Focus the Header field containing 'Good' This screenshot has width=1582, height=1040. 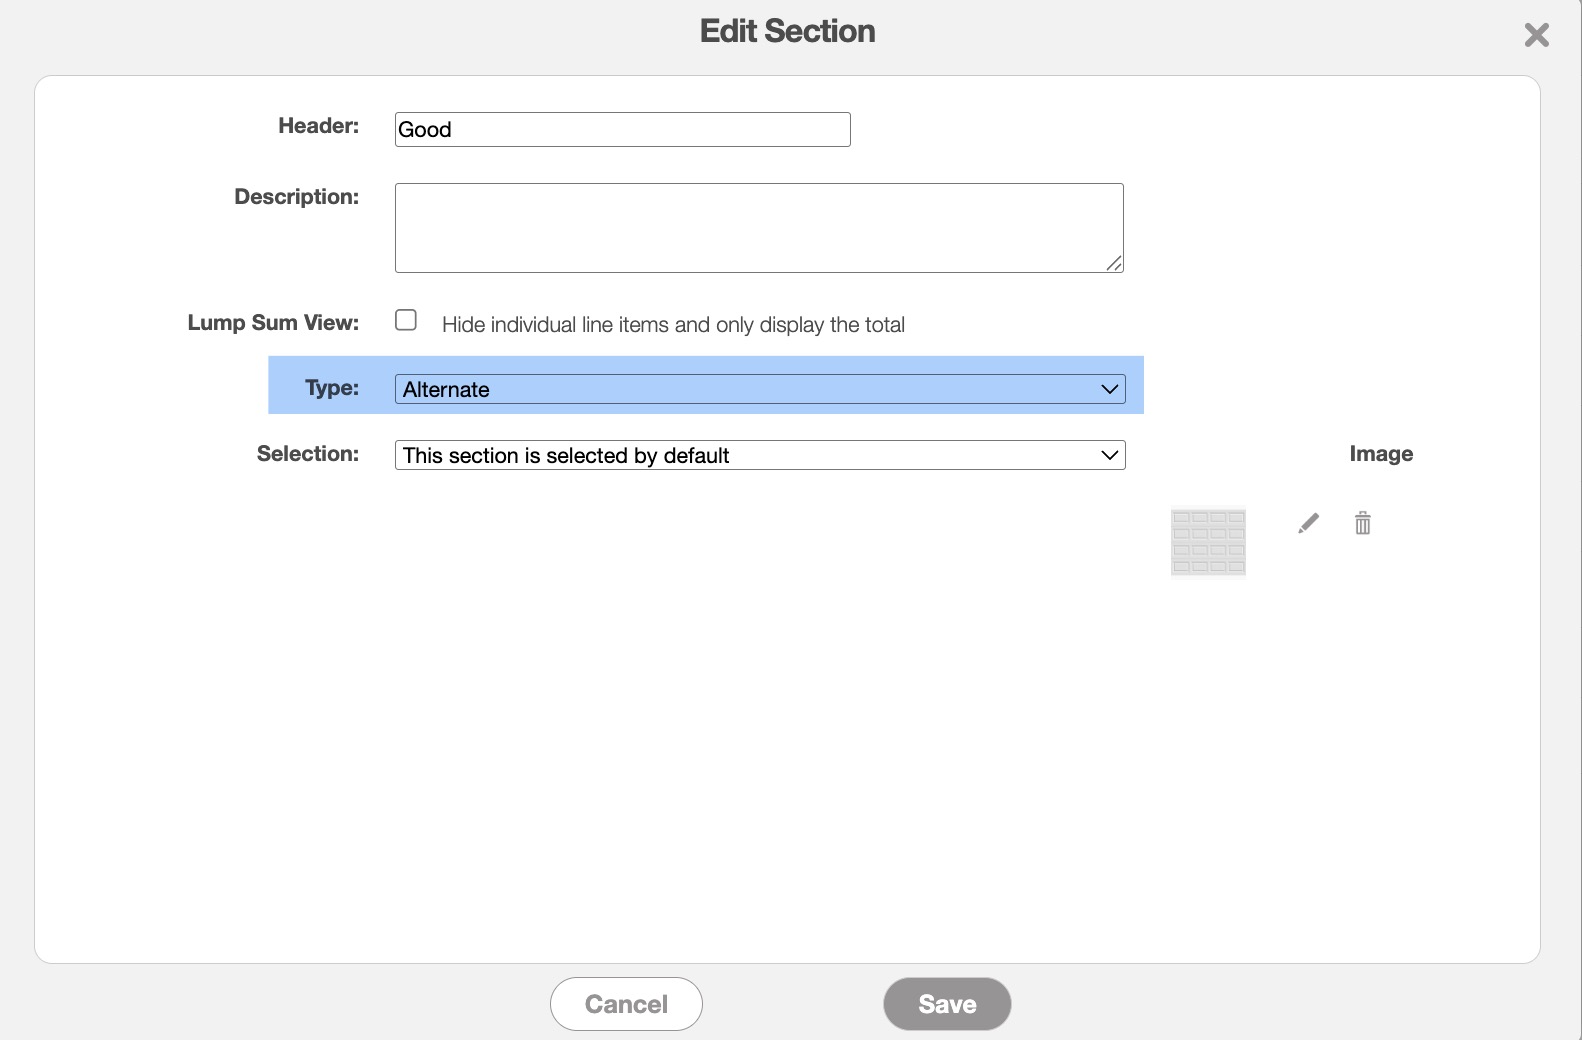tap(622, 130)
